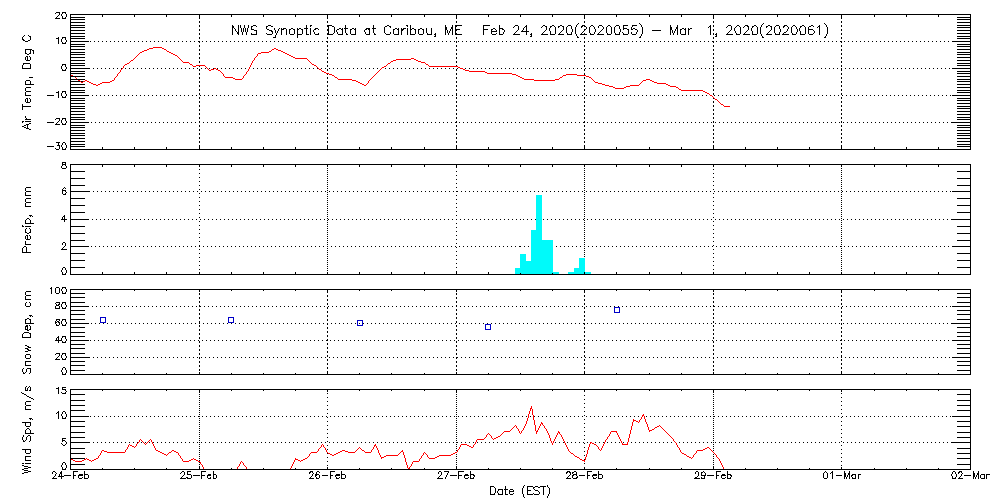Click the 20 label on the air temp axis
This screenshot has height=500, width=1000.
pos(59,15)
